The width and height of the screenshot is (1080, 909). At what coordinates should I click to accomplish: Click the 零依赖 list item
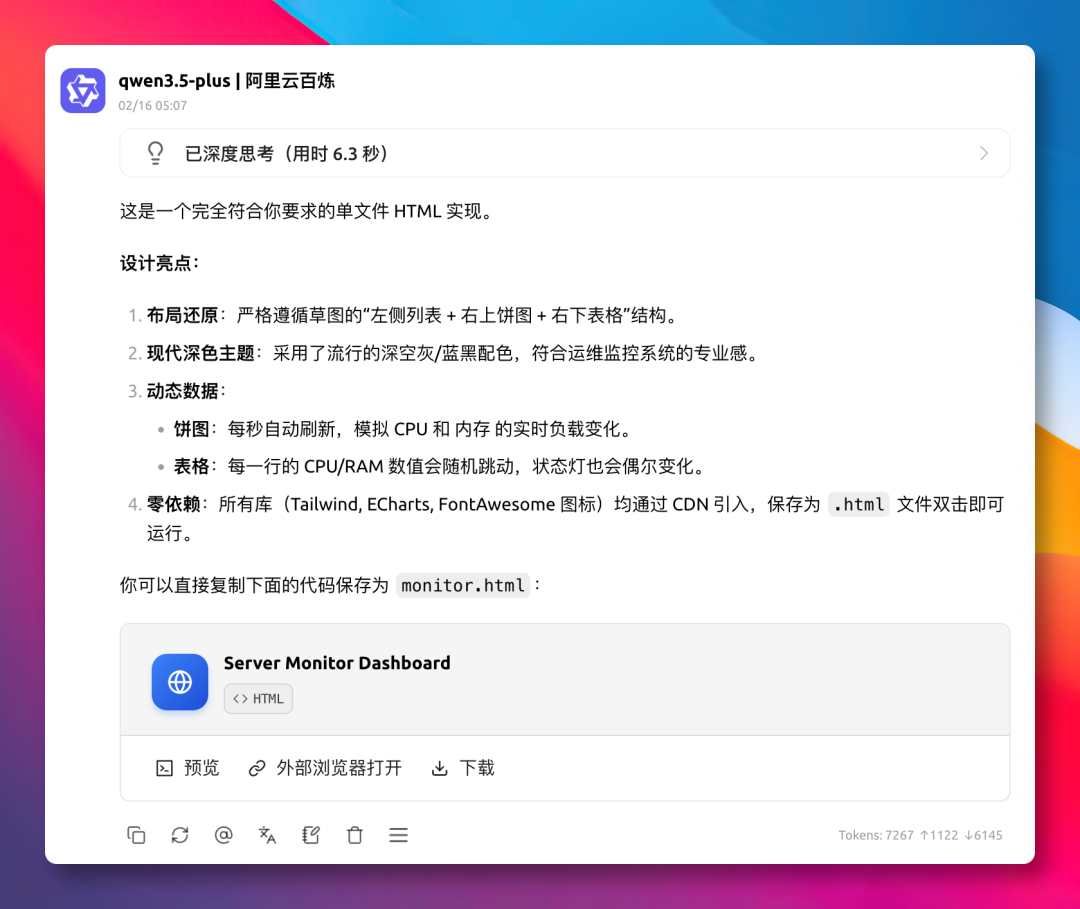(x=566, y=519)
